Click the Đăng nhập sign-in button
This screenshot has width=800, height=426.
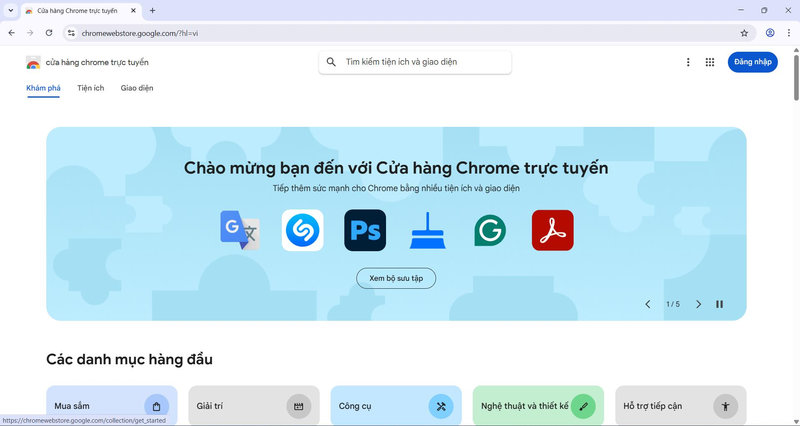point(753,62)
